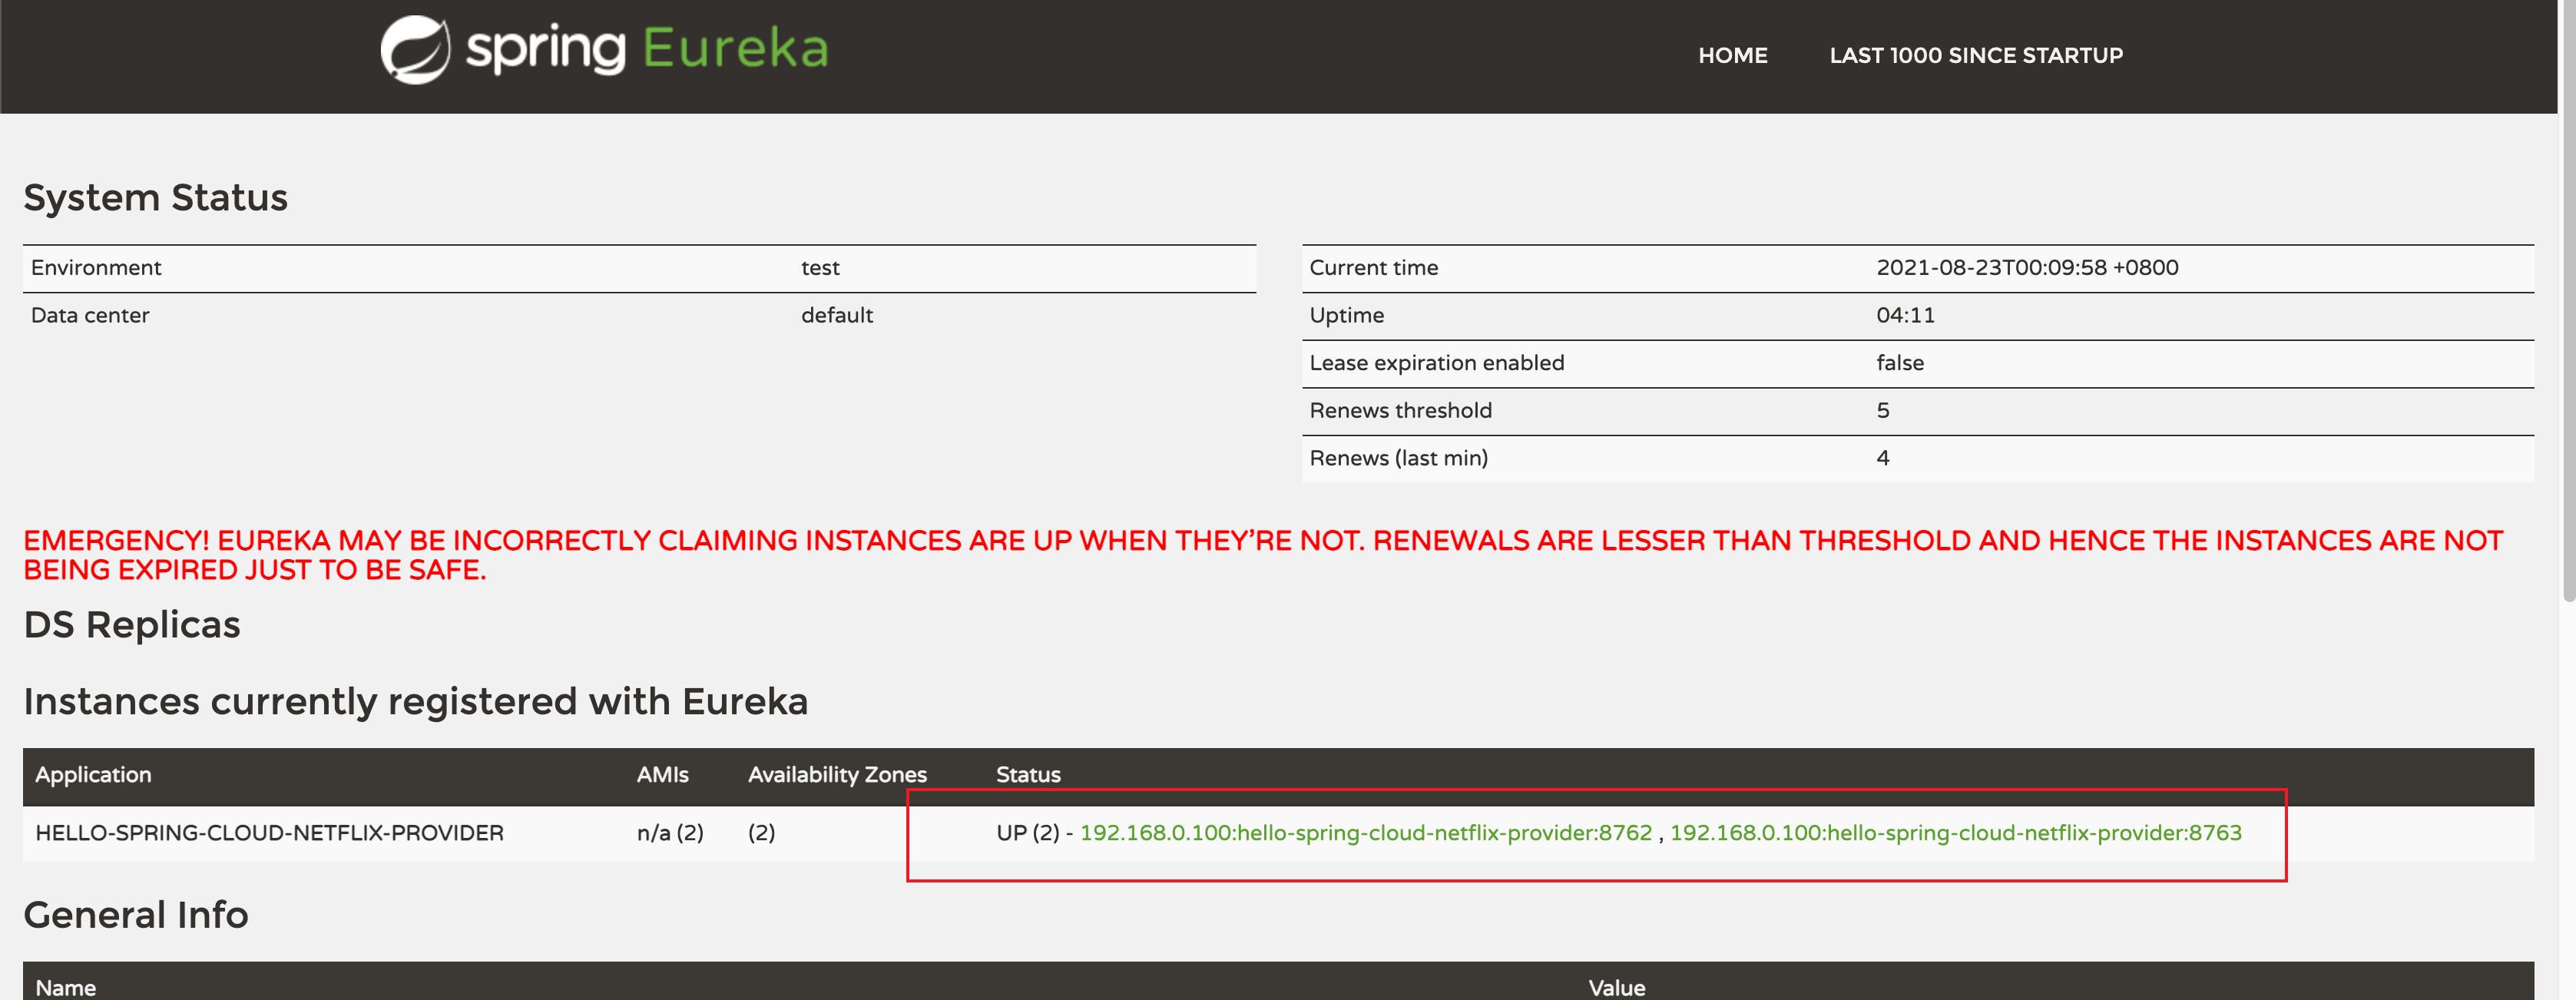Click the 'Data center' row label
Screen dimensions: 2576x1000
(89, 316)
